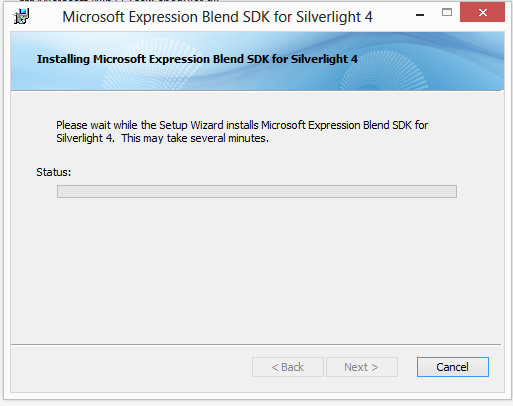
Task: Click the 'This may take several minutes' text
Action: point(195,138)
